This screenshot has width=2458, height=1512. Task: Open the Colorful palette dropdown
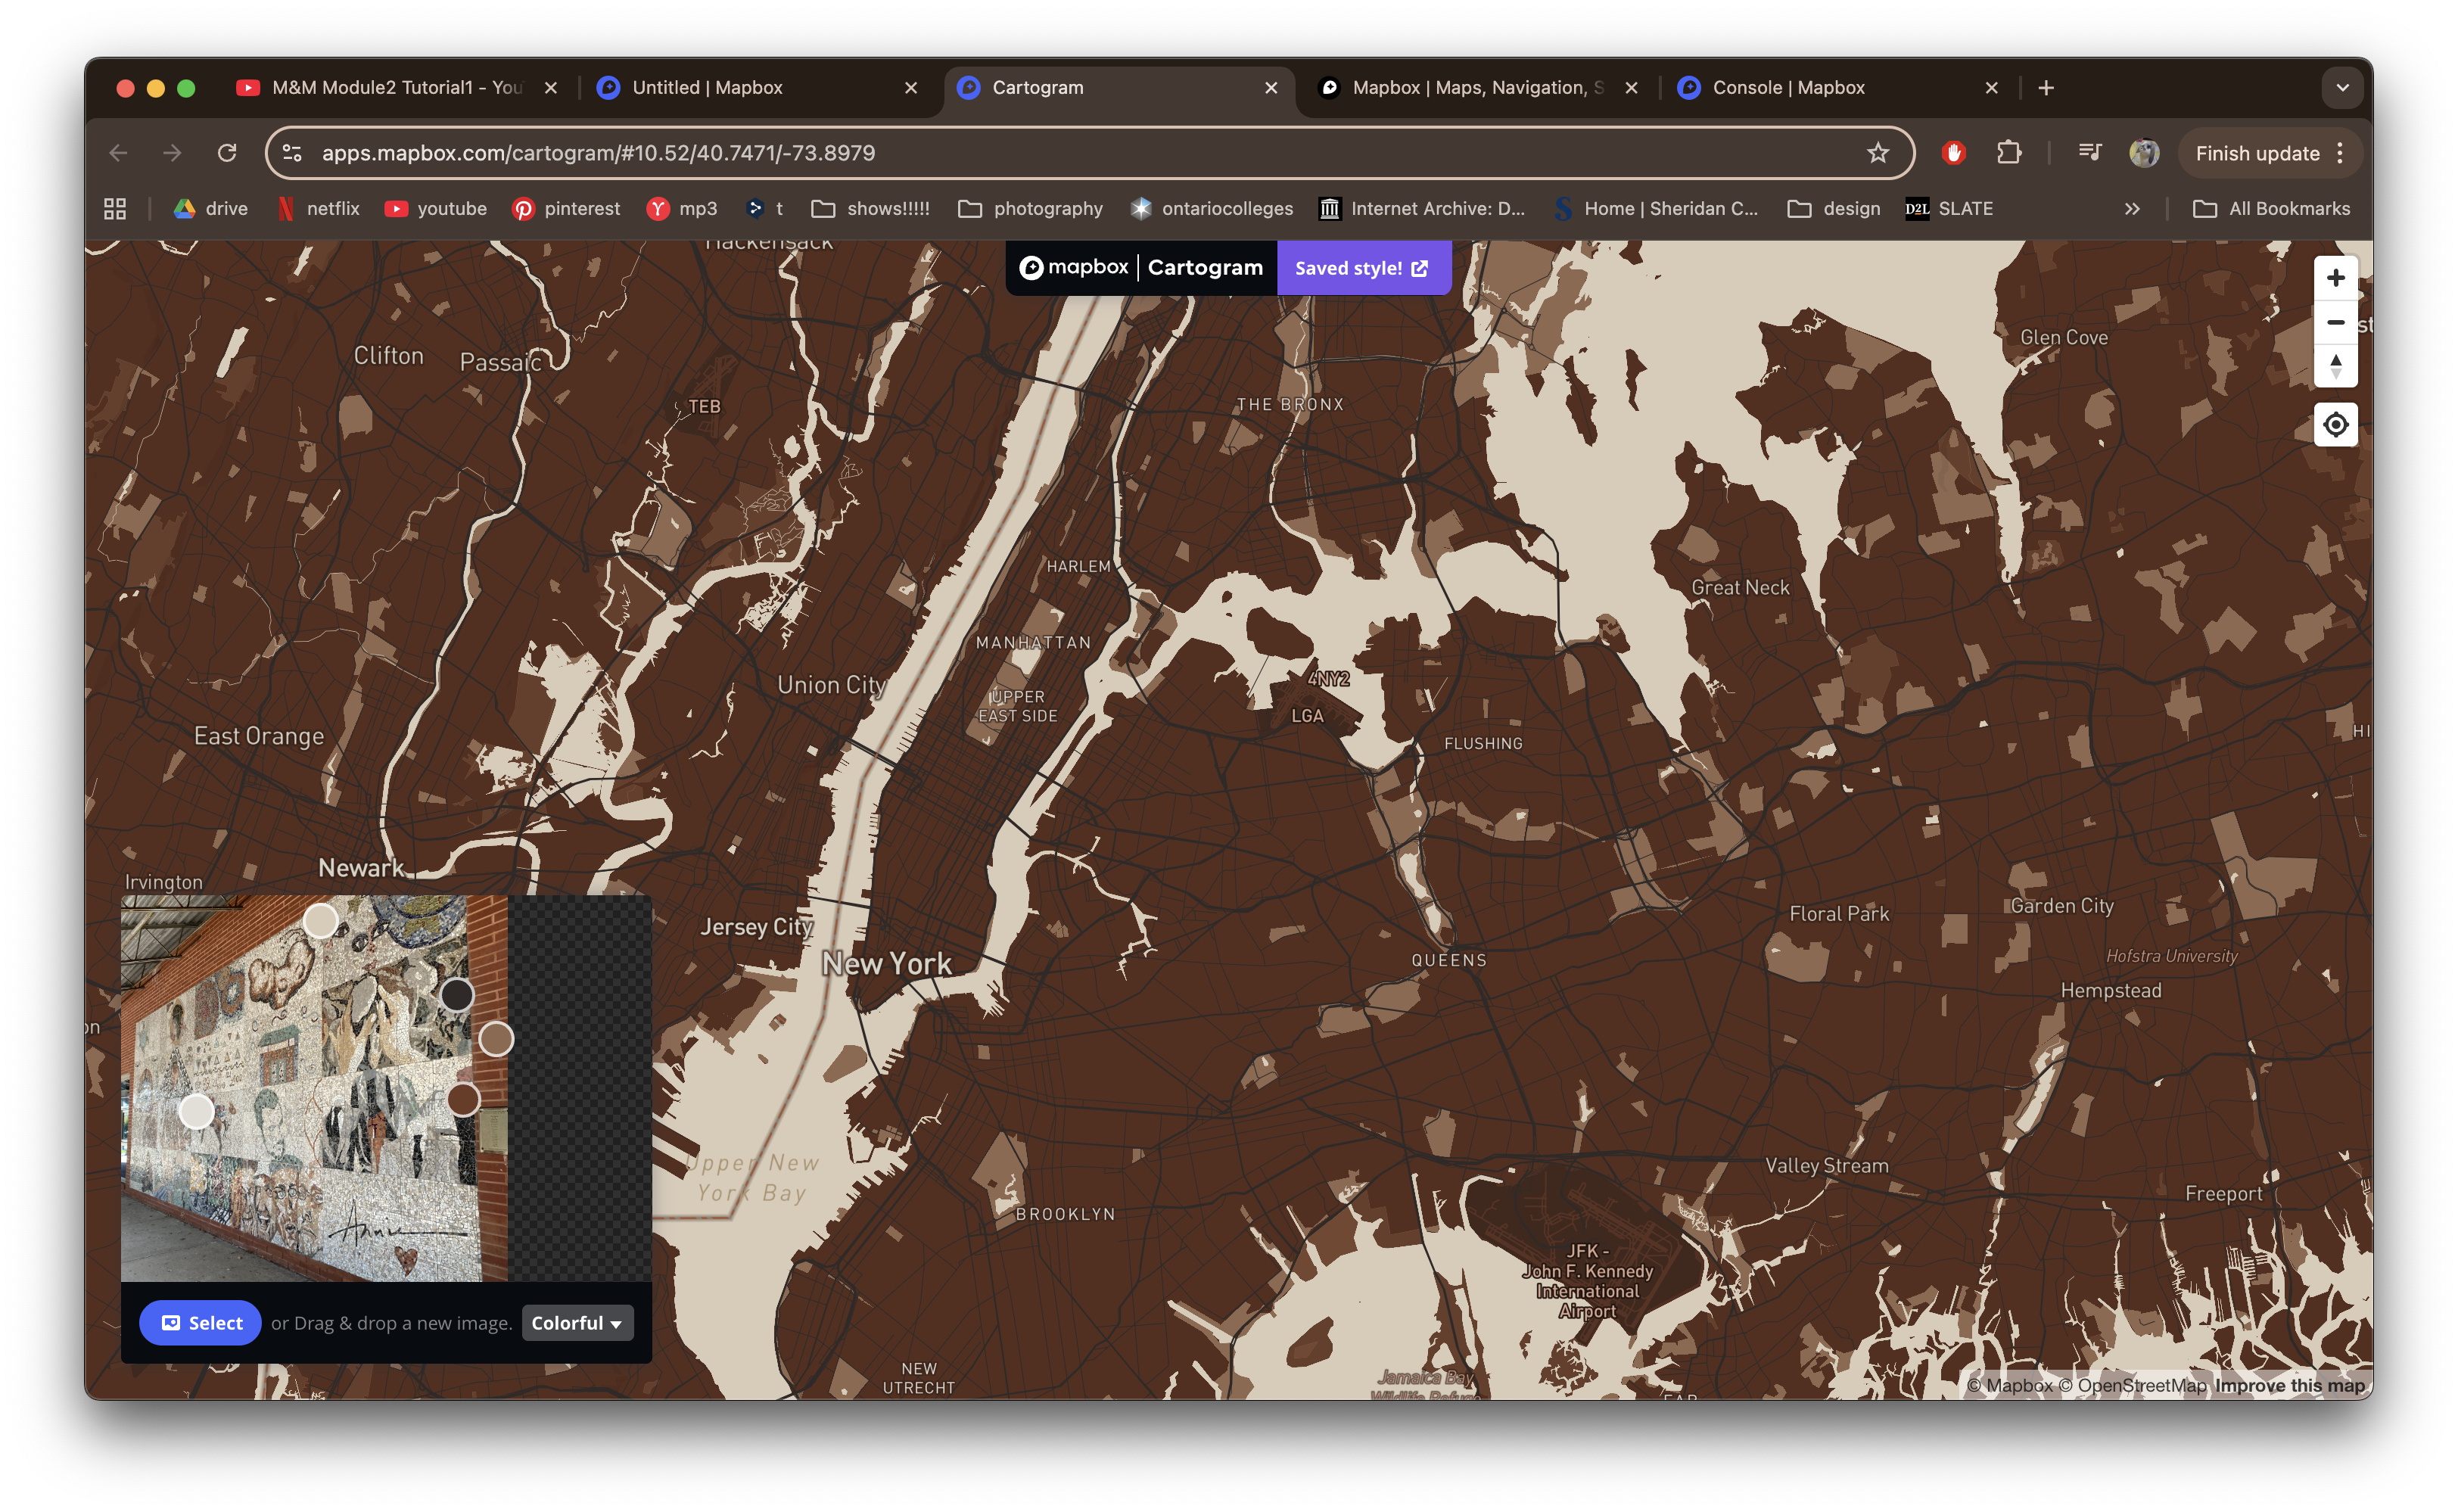click(x=577, y=1322)
